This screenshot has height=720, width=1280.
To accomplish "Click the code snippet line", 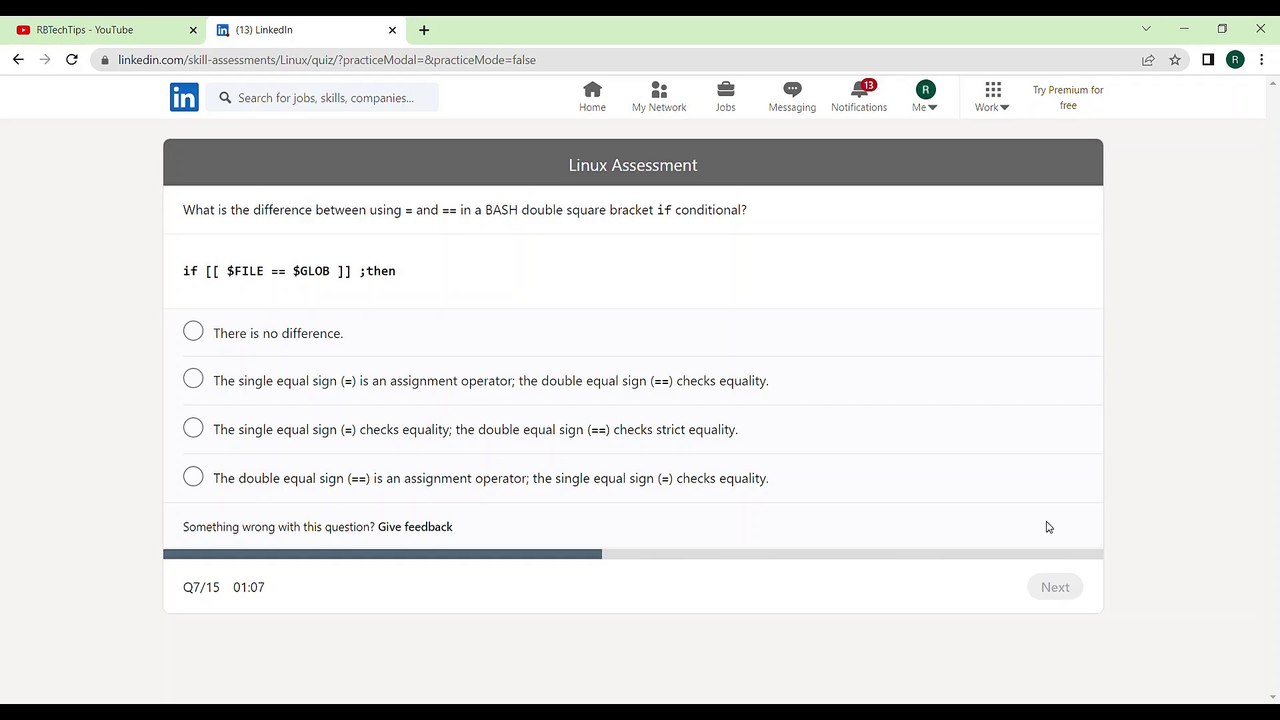I will (289, 271).
